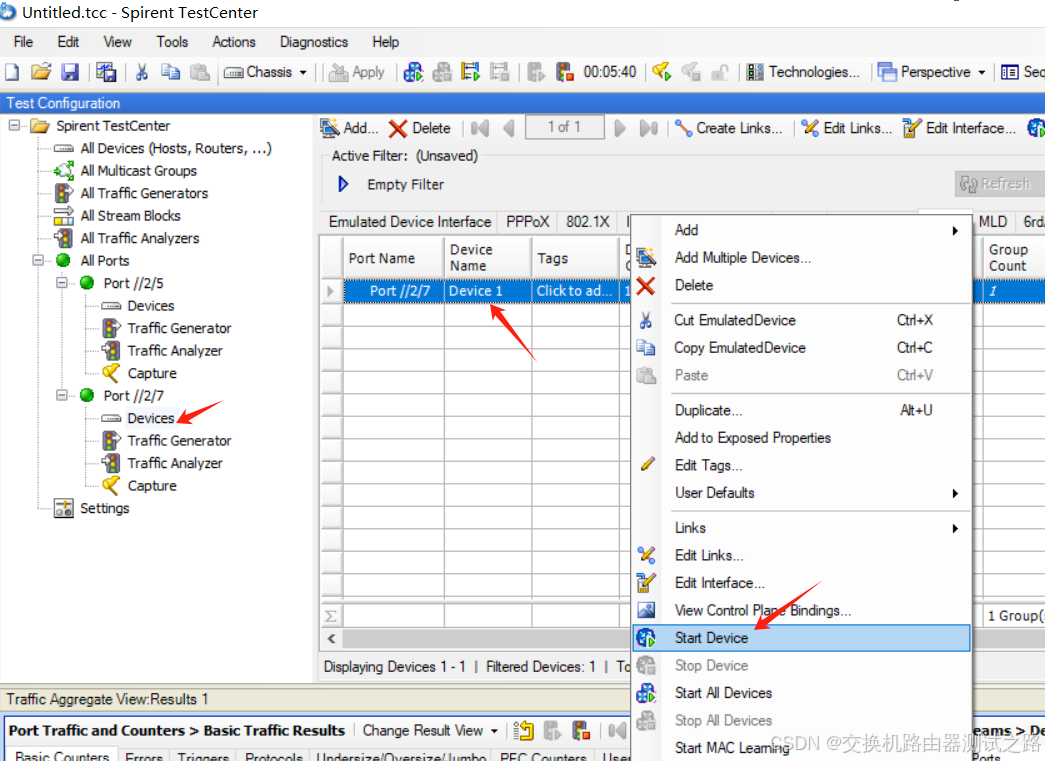Screen dimensions: 1045x761
Task: Open the Chassis dropdown arrow
Action: click(x=303, y=72)
